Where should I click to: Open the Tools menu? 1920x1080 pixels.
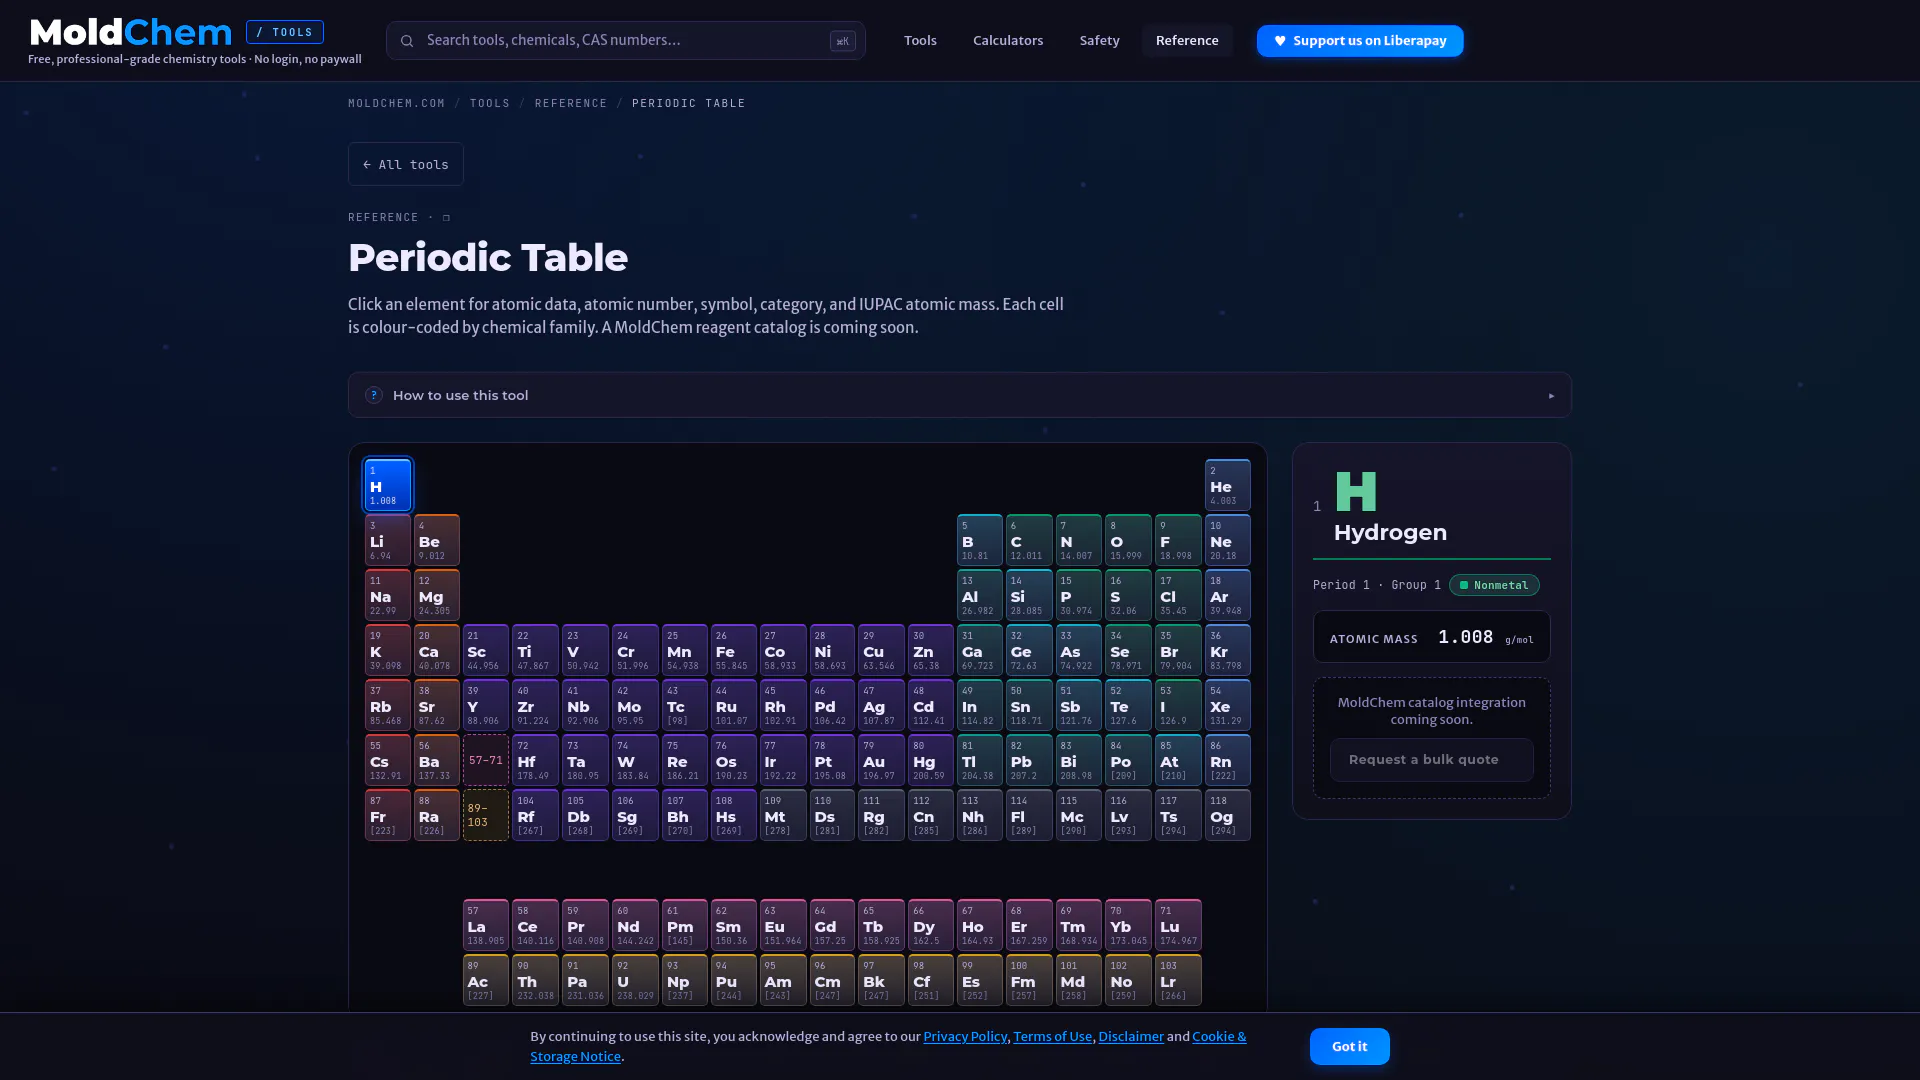click(x=920, y=41)
